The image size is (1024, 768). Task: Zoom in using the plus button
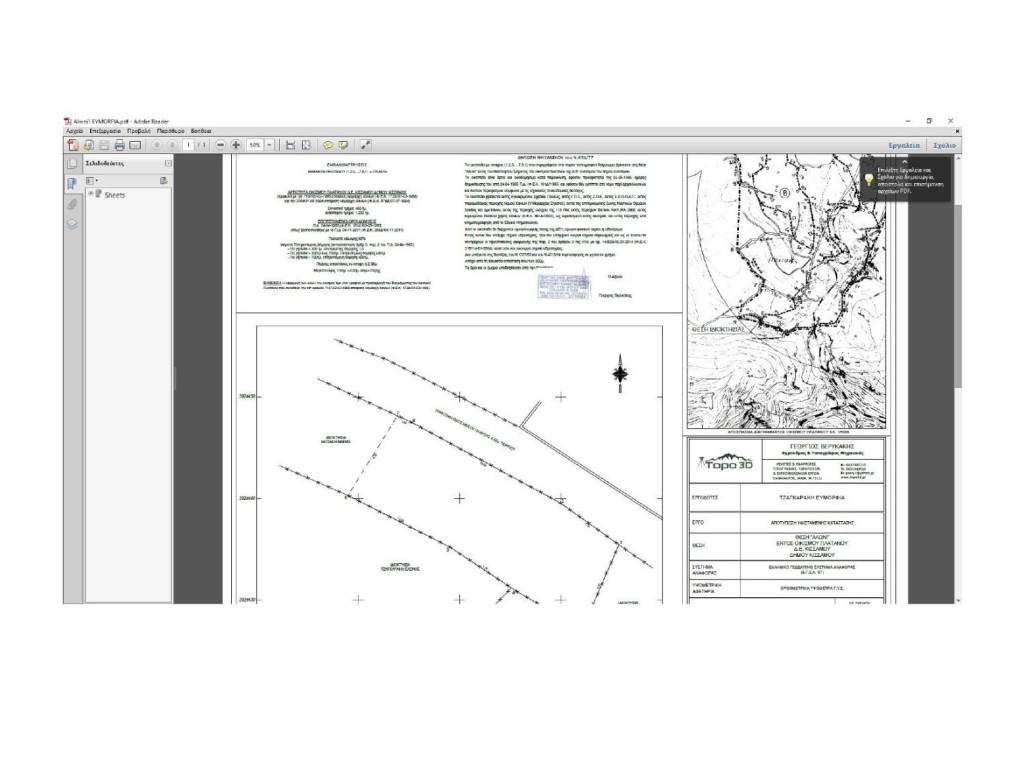[236, 145]
